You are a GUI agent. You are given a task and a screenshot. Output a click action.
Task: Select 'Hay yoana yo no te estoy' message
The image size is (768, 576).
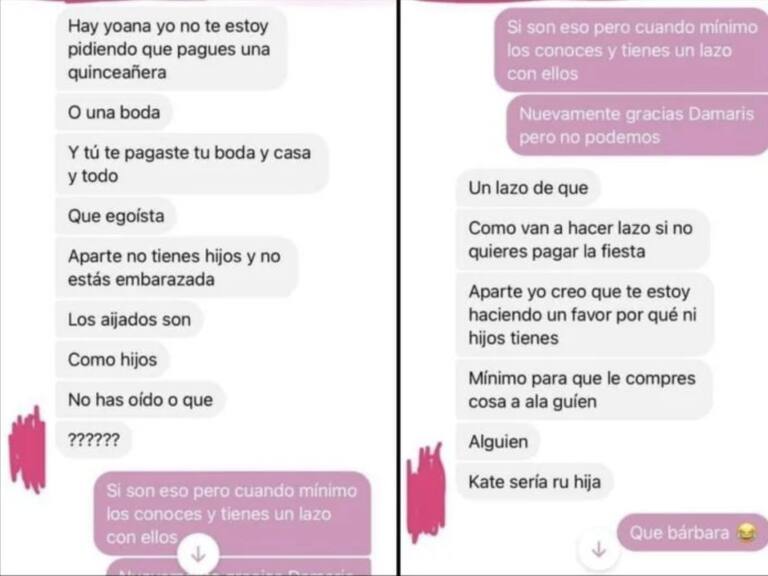tap(171, 49)
